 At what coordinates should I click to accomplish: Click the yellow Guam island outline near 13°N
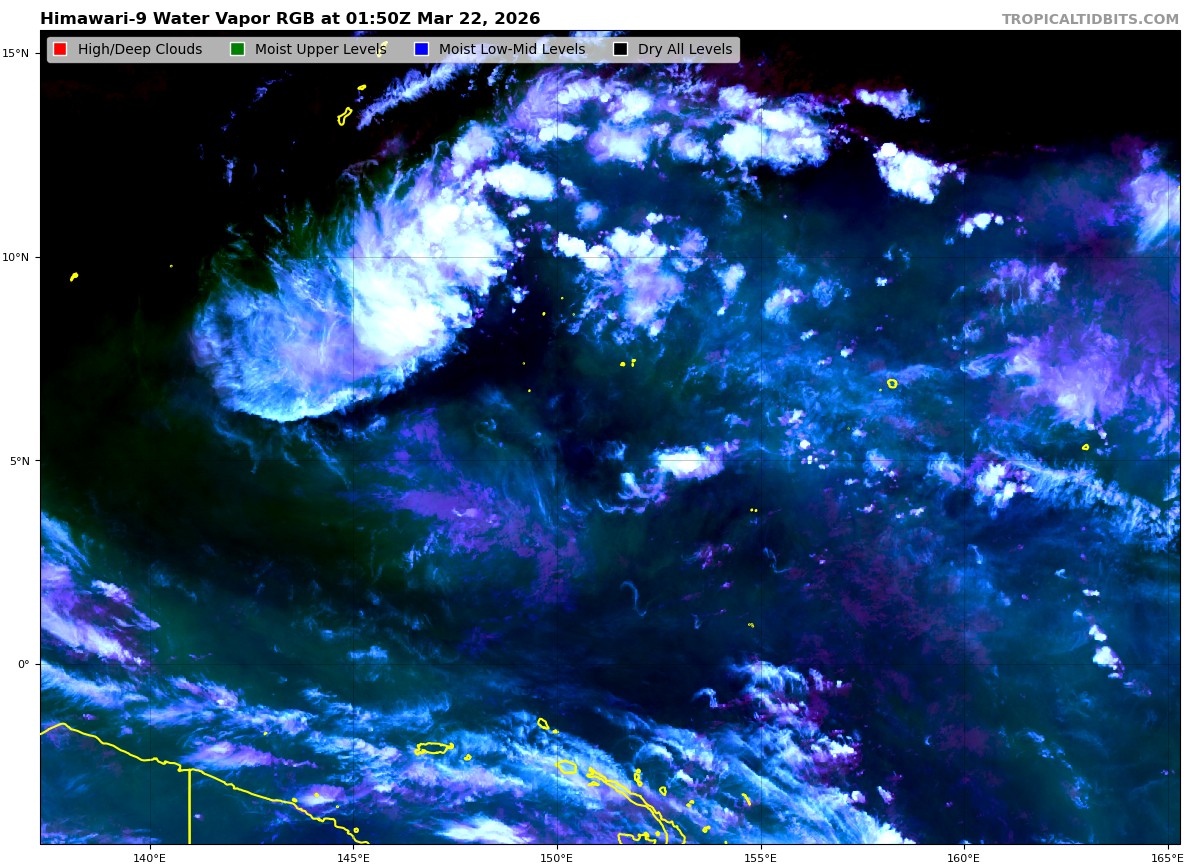pos(345,116)
